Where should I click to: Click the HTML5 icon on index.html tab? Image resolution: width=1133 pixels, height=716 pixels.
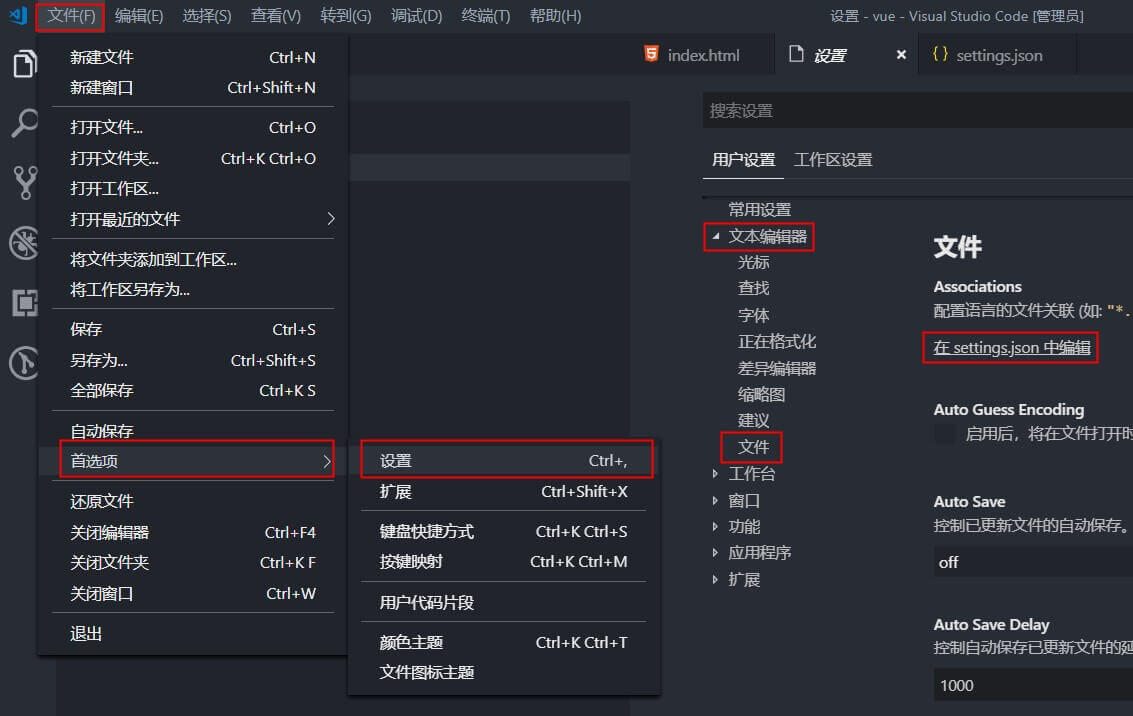pyautogui.click(x=652, y=55)
